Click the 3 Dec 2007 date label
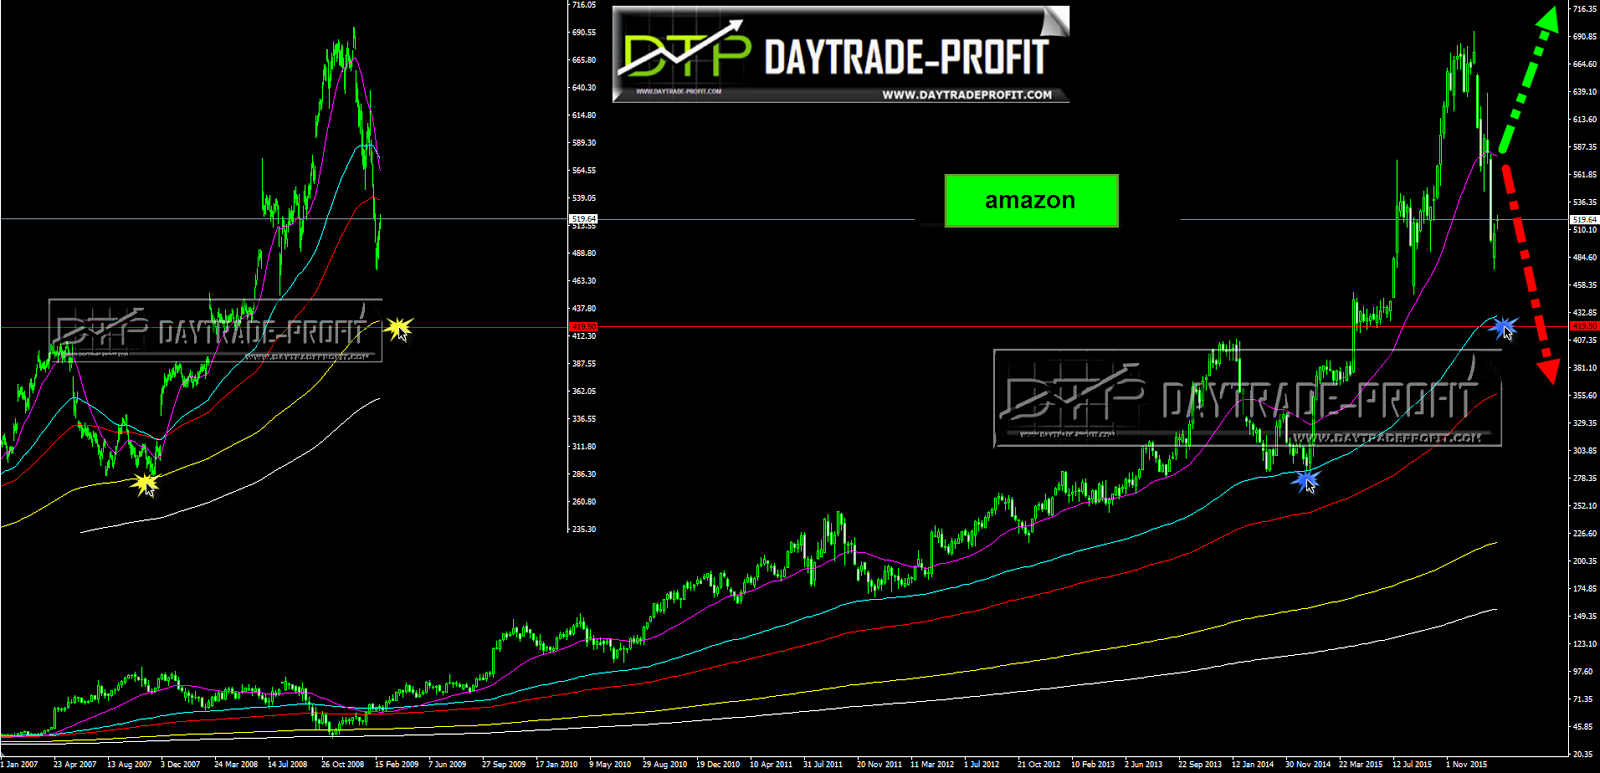 coord(180,765)
